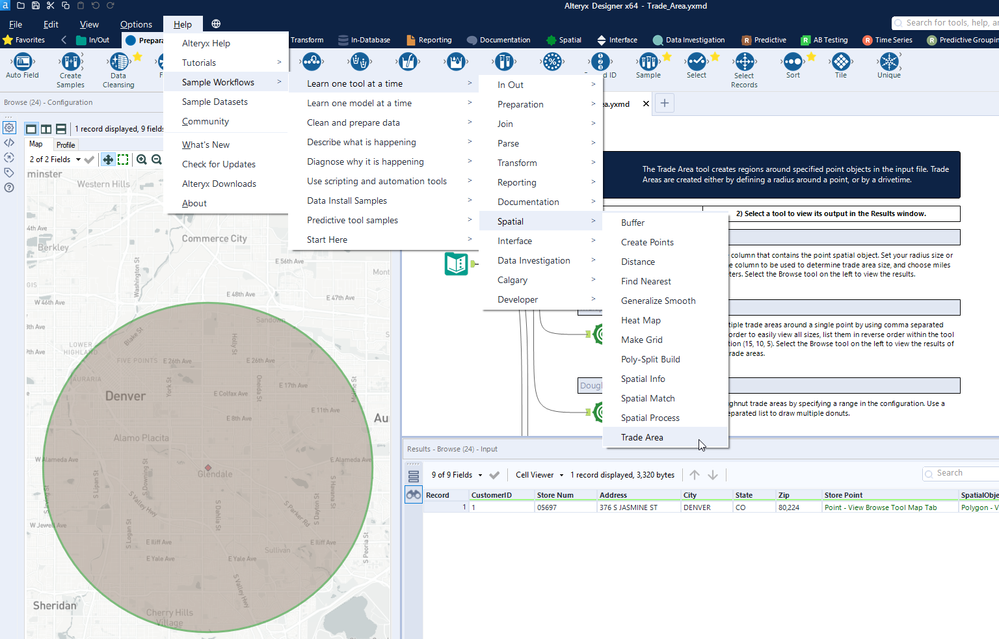Click Check for Updates in Help menu
This screenshot has height=639, width=999.
(218, 164)
